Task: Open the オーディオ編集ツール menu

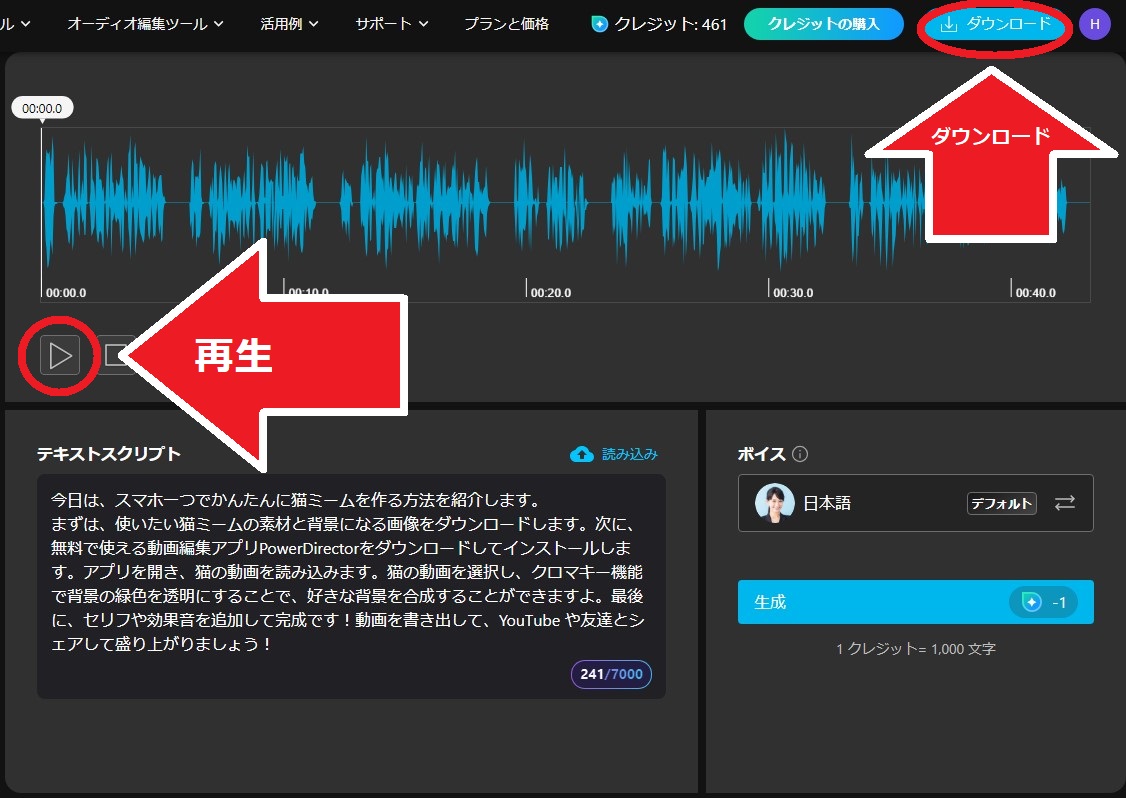Action: 145,24
